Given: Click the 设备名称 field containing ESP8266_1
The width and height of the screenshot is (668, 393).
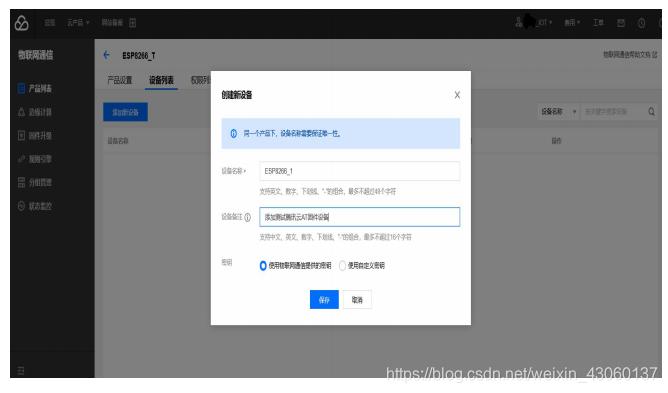Looking at the screenshot, I should pyautogui.click(x=360, y=171).
